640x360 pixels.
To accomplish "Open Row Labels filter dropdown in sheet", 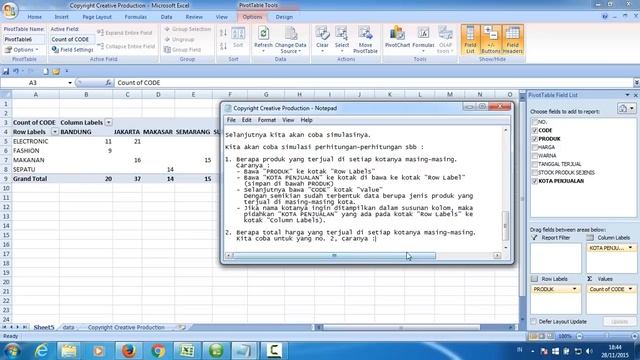I will [x=55, y=132].
